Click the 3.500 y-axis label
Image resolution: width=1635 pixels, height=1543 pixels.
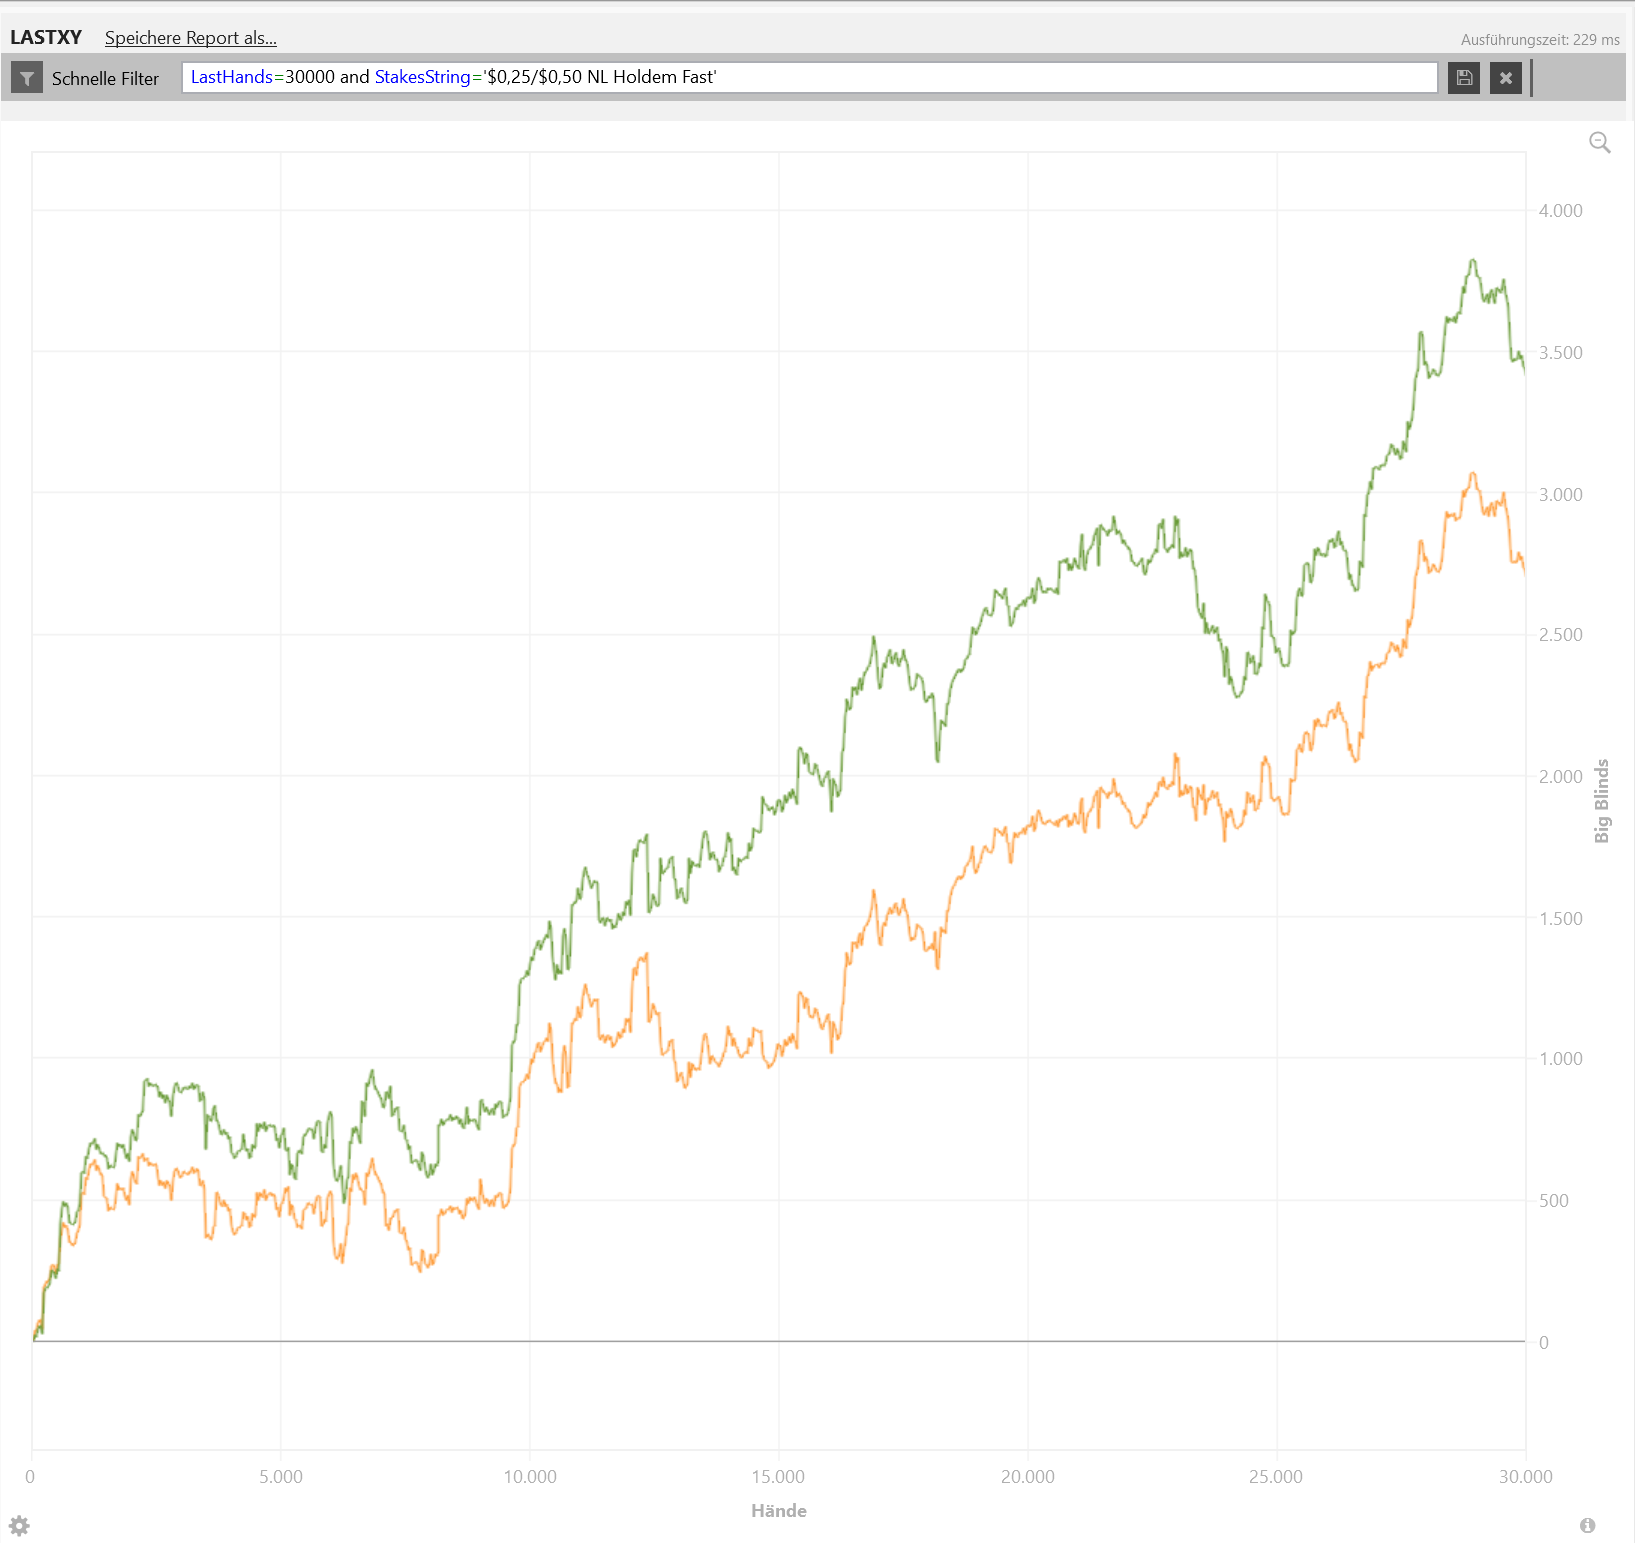tap(1561, 353)
